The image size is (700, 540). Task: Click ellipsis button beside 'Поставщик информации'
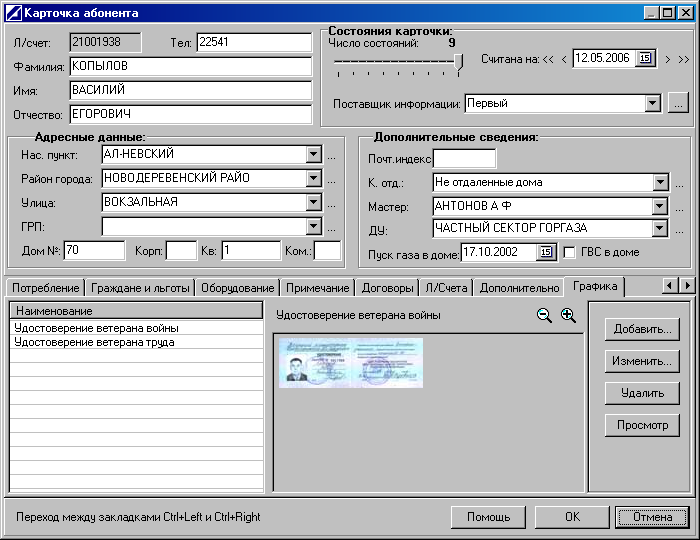tap(679, 103)
